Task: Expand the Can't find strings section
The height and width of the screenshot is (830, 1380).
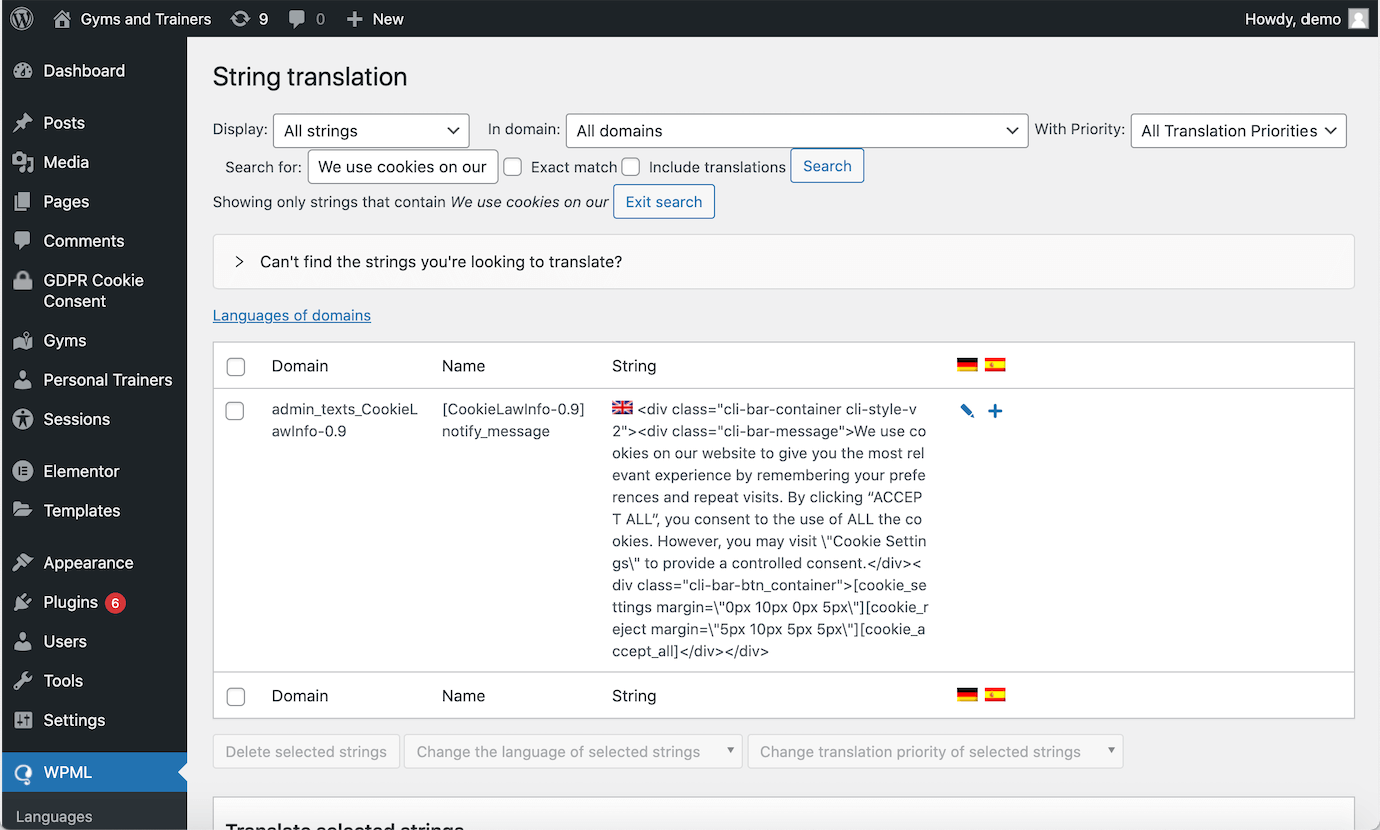Action: 238,261
